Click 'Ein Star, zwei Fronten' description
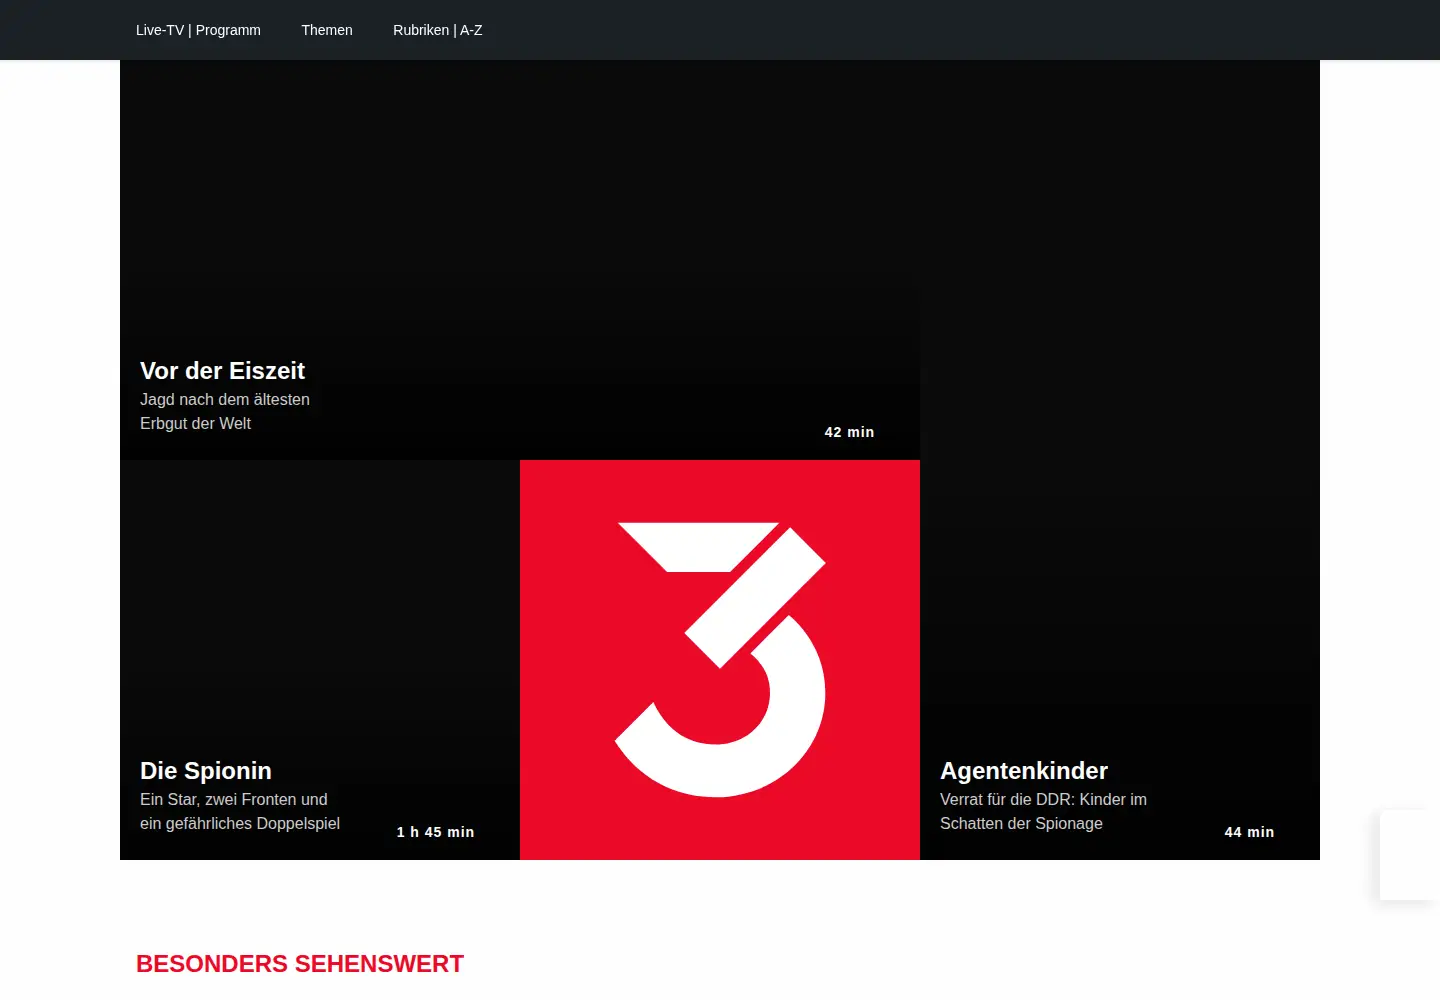 click(x=240, y=811)
